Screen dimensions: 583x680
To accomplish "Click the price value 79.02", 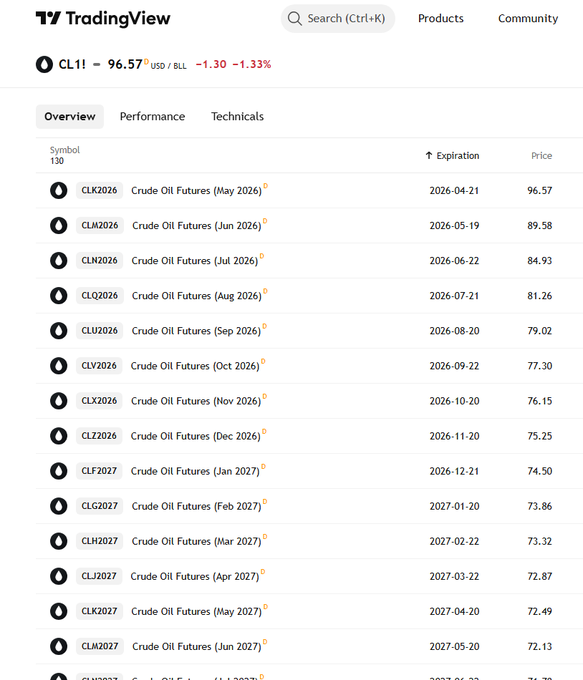I will click(x=540, y=331).
